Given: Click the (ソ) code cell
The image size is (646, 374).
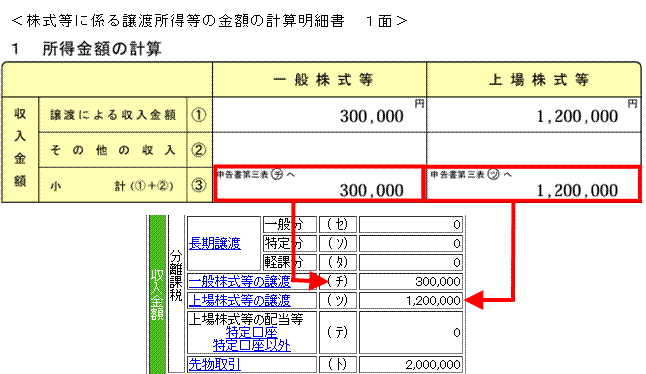Looking at the screenshot, I should point(337,243).
